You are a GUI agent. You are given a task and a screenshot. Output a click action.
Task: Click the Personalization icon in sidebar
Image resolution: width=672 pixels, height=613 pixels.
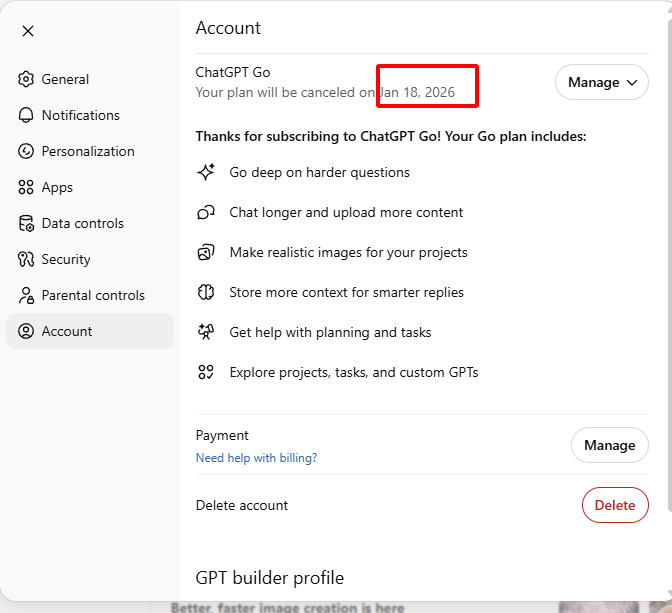[x=26, y=151]
